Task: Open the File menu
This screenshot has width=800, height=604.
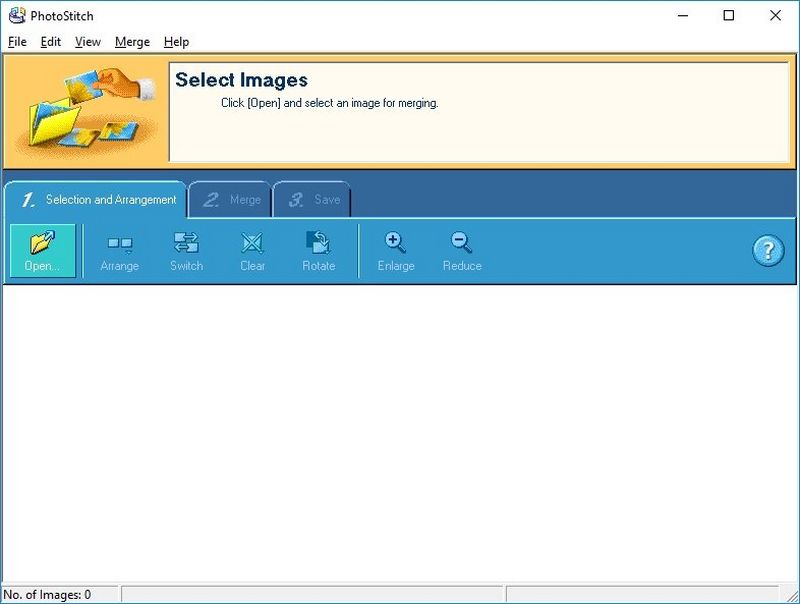Action: click(17, 42)
